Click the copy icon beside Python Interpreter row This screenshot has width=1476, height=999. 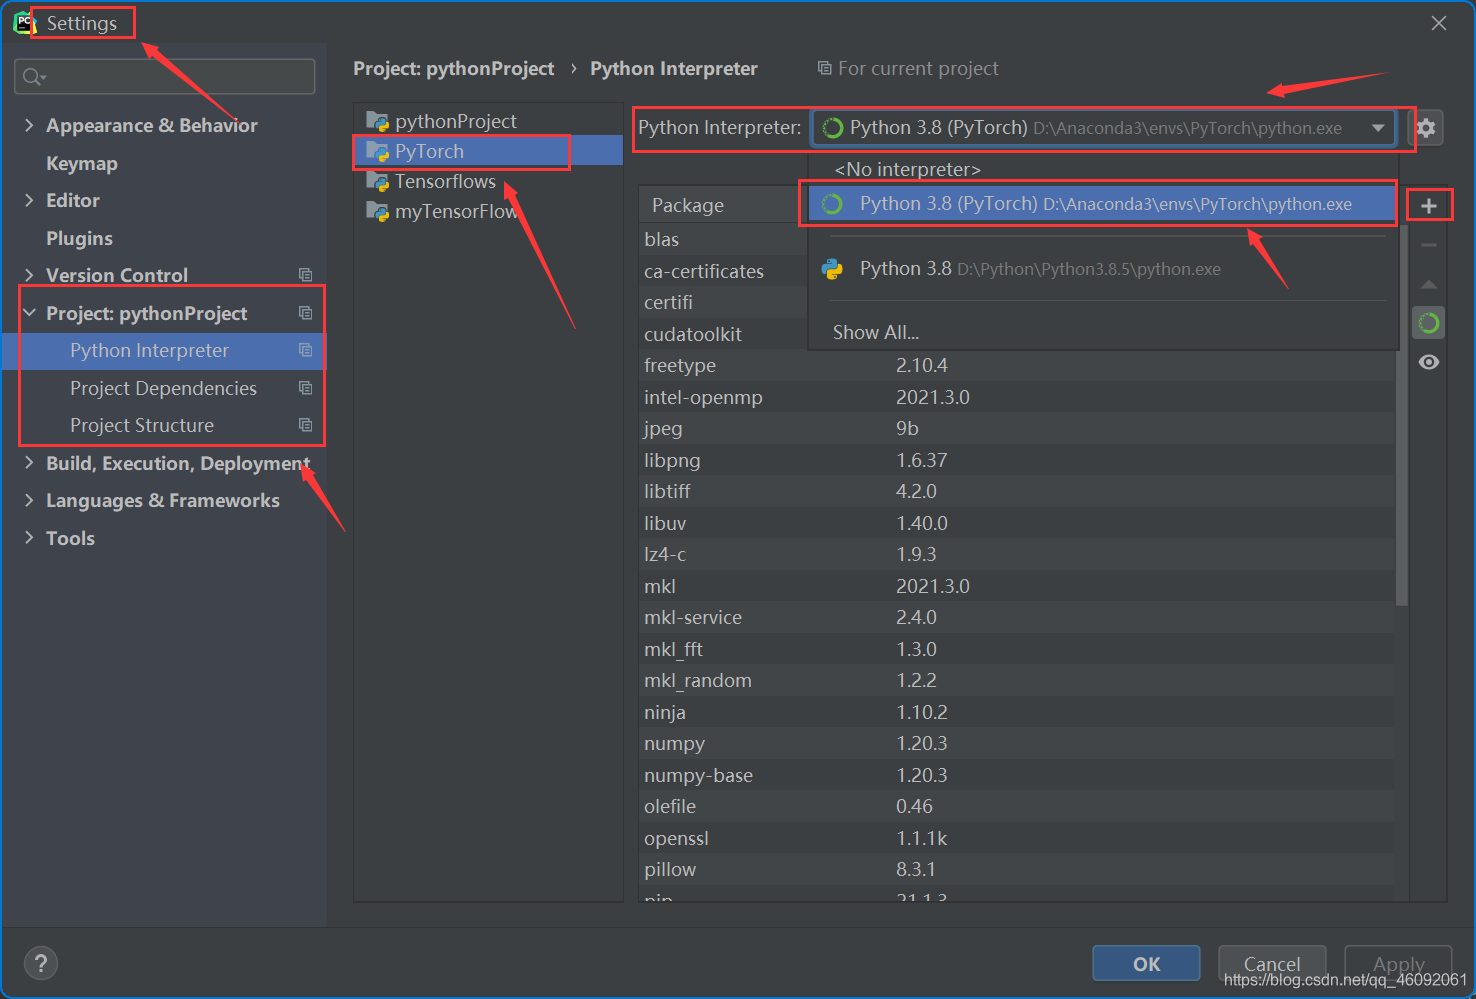[x=306, y=350]
